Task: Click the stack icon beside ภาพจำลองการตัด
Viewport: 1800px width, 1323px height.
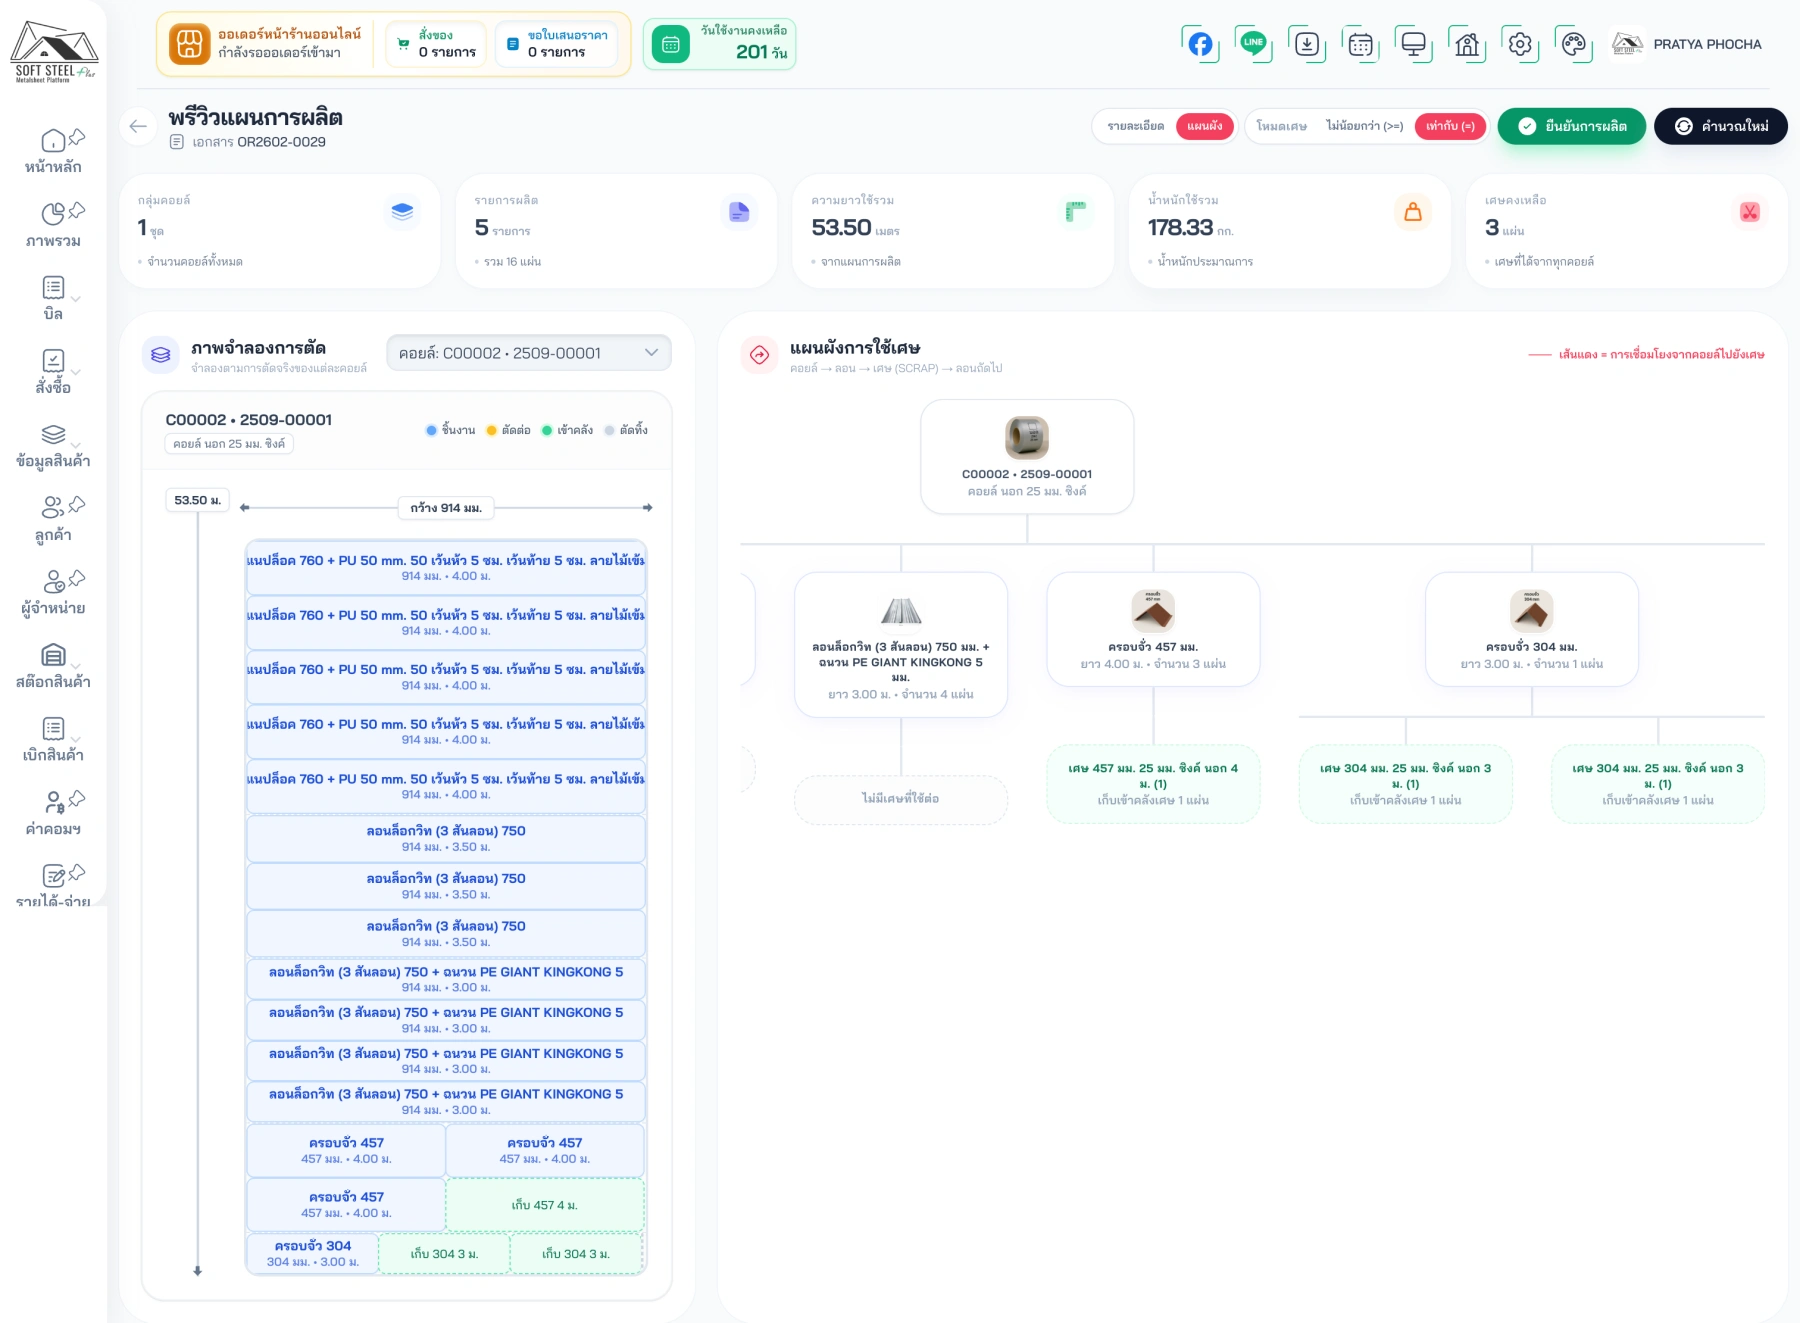Action: [161, 354]
